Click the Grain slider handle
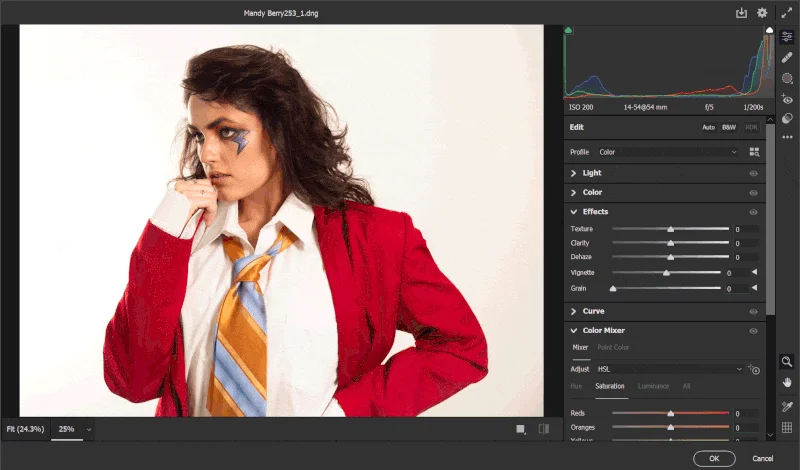 pos(613,289)
